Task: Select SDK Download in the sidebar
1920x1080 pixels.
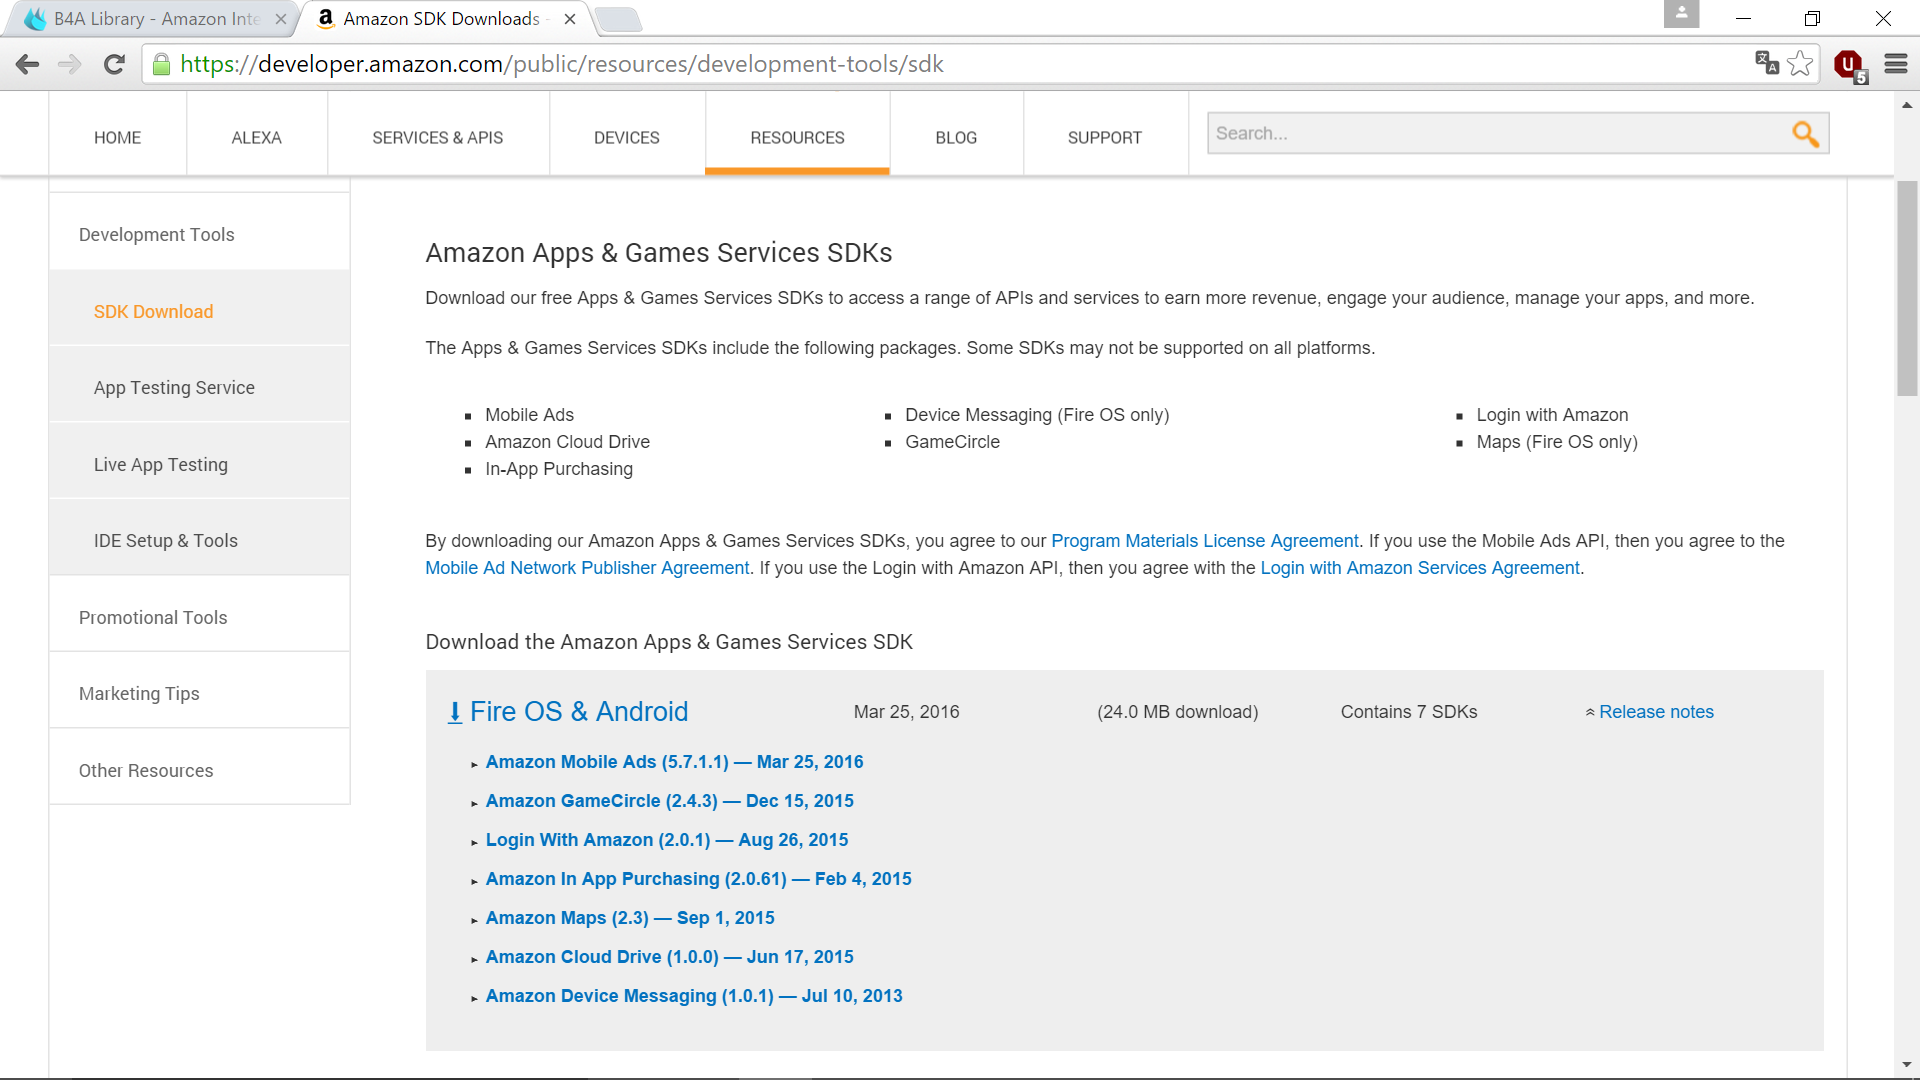Action: [199, 311]
